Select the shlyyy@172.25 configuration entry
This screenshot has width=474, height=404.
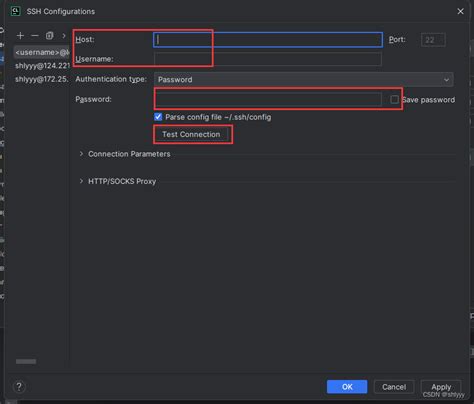click(42, 79)
